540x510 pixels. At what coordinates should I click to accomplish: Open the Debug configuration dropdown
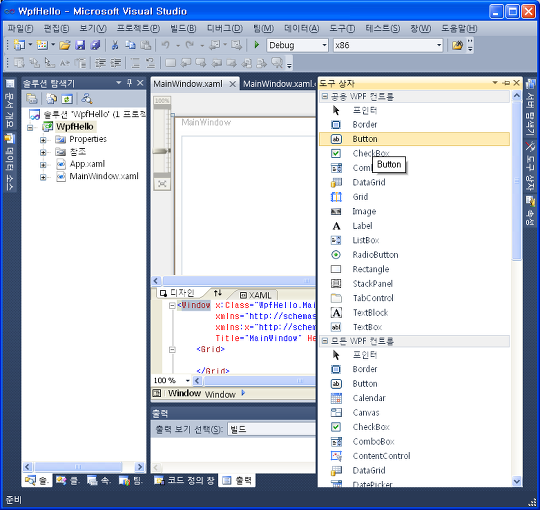click(324, 45)
